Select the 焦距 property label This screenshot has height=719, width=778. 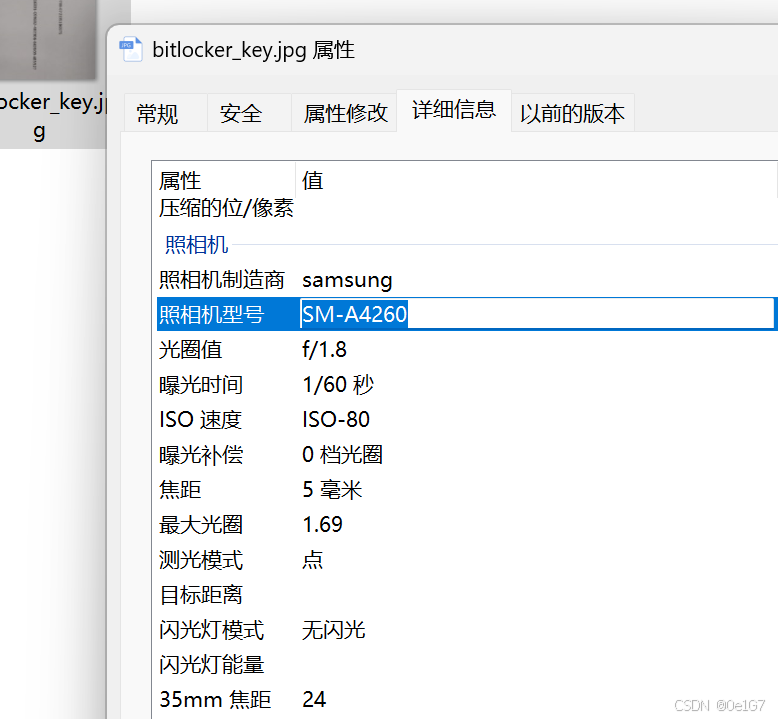click(x=180, y=490)
